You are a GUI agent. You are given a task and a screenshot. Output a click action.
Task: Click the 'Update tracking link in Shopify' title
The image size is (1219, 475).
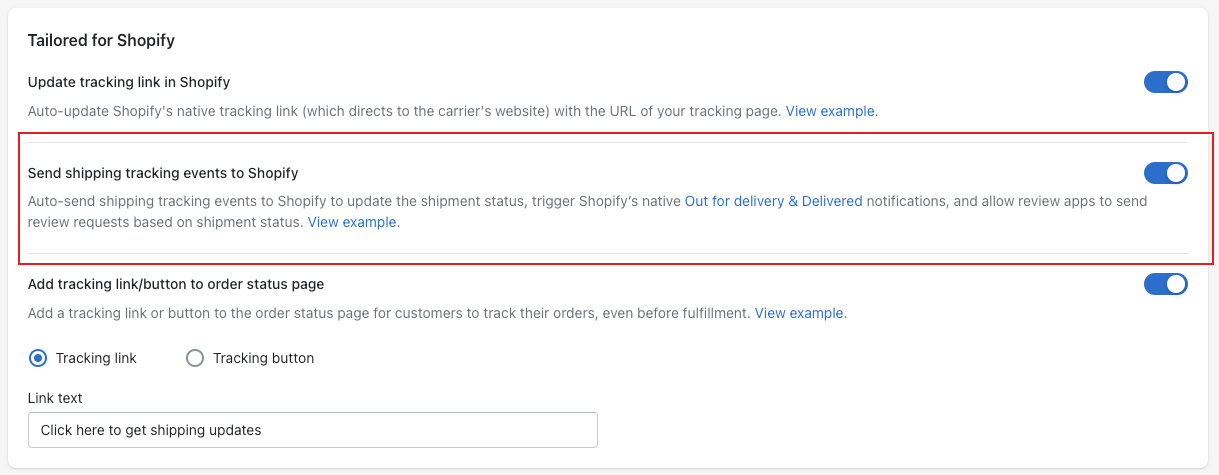point(129,82)
